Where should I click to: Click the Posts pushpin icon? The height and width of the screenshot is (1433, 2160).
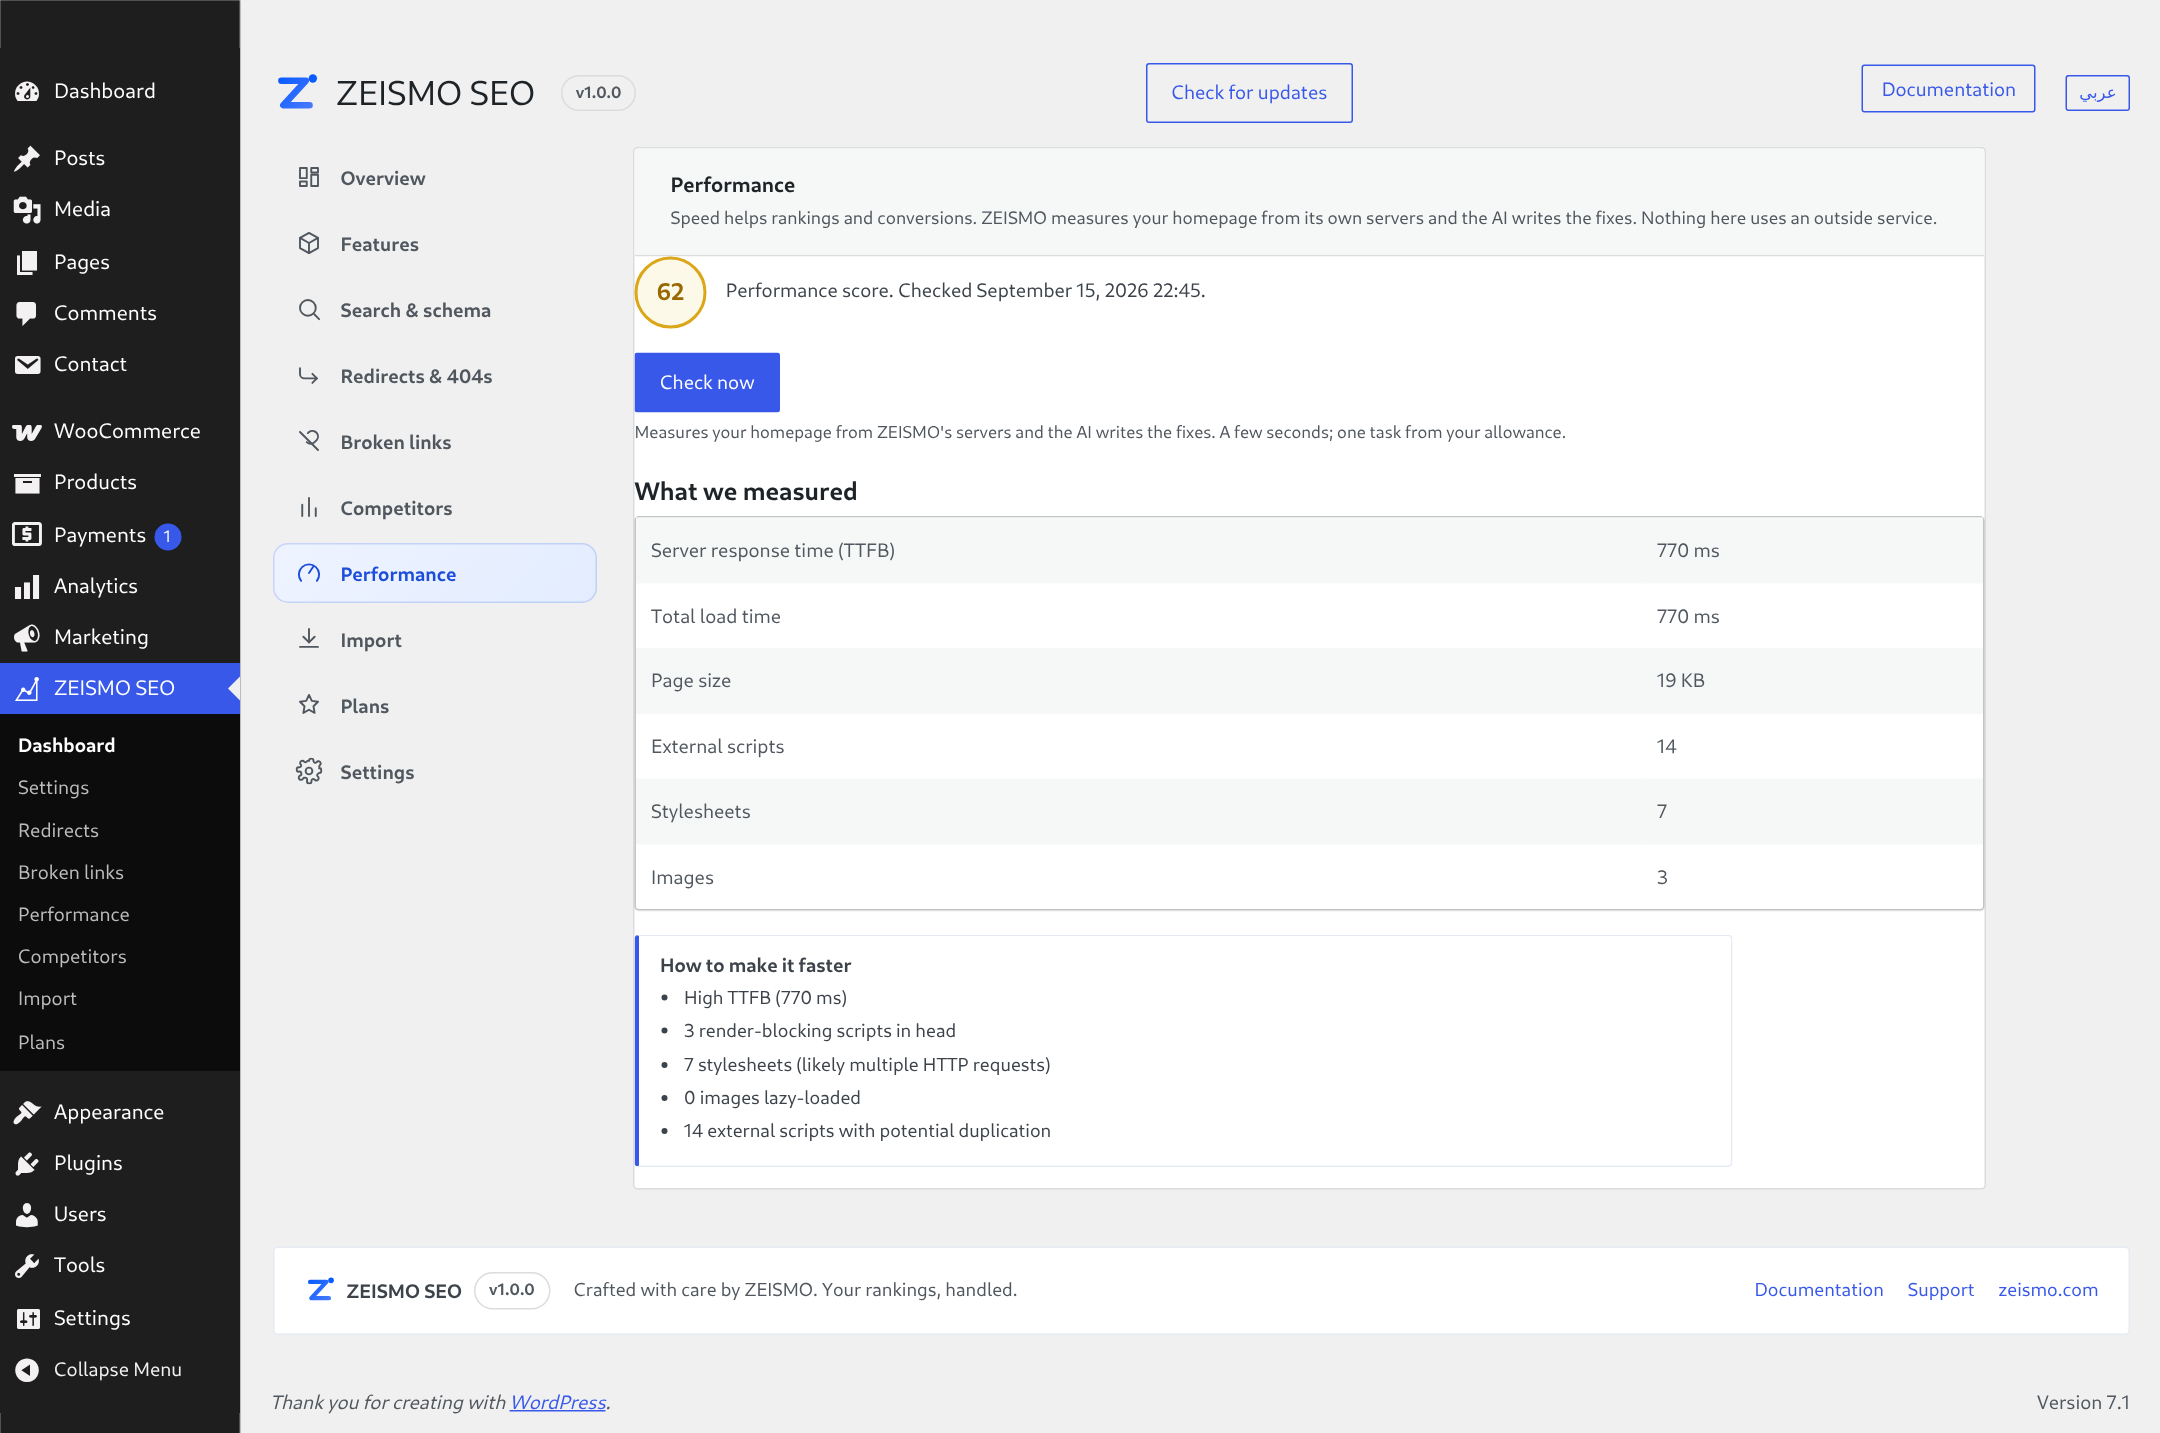pos(27,158)
